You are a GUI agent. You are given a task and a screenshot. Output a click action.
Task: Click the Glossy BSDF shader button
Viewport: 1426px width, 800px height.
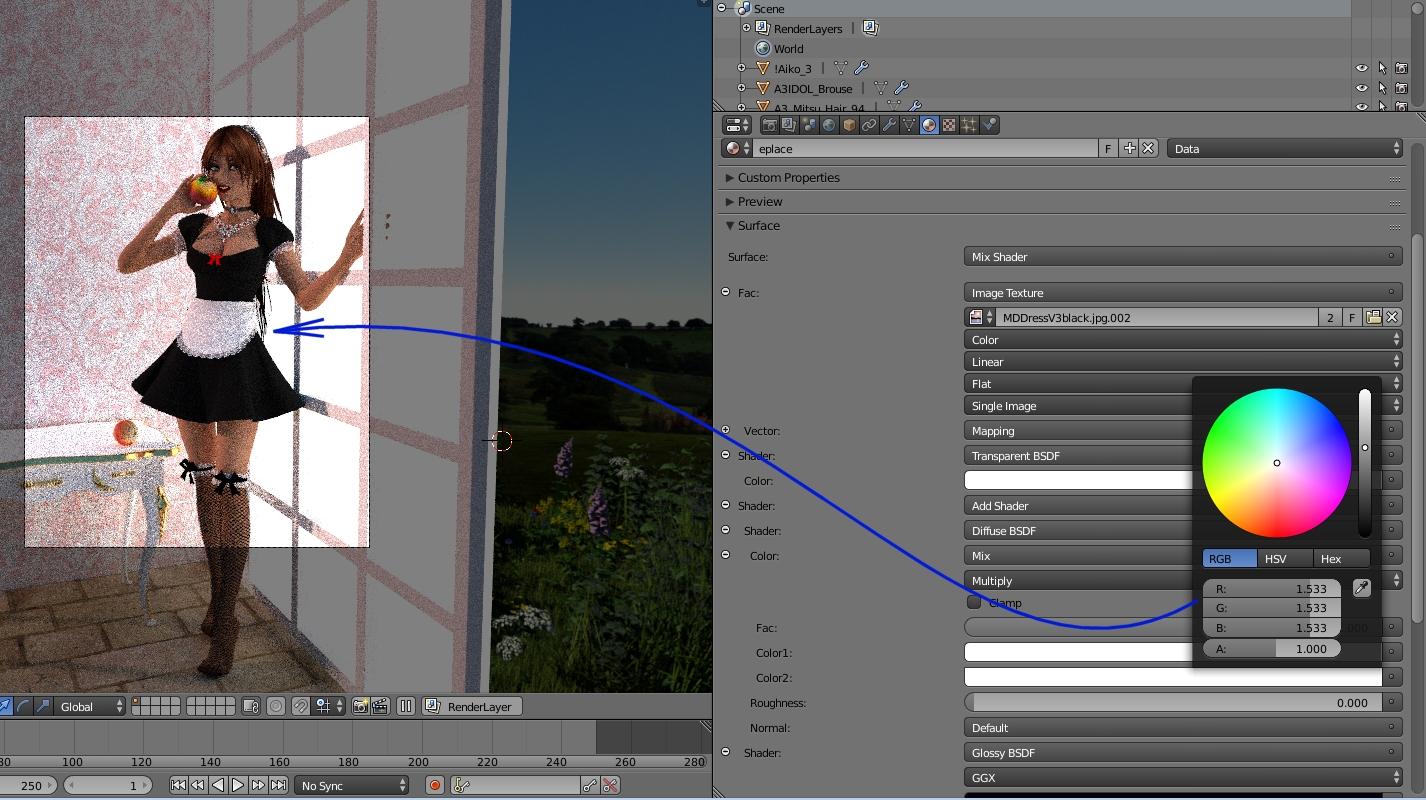click(1183, 752)
